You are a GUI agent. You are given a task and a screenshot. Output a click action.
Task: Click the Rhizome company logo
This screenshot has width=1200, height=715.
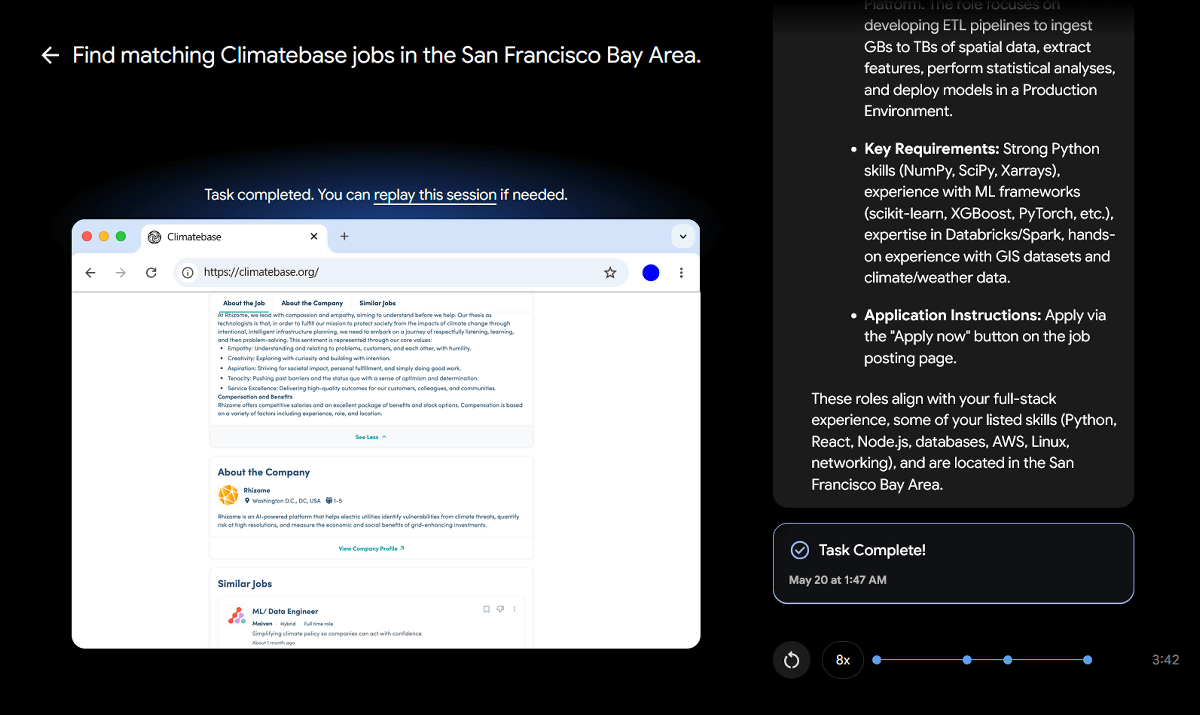coord(228,495)
